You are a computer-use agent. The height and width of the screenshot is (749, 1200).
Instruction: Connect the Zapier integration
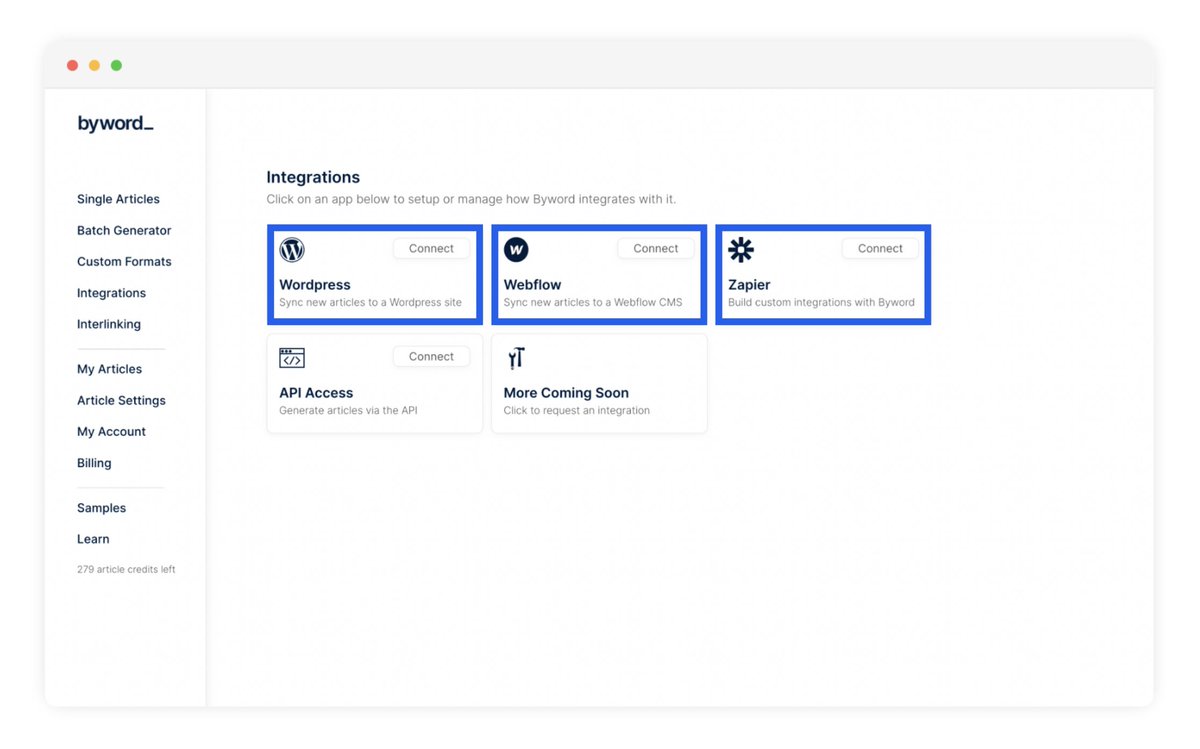[x=880, y=248]
